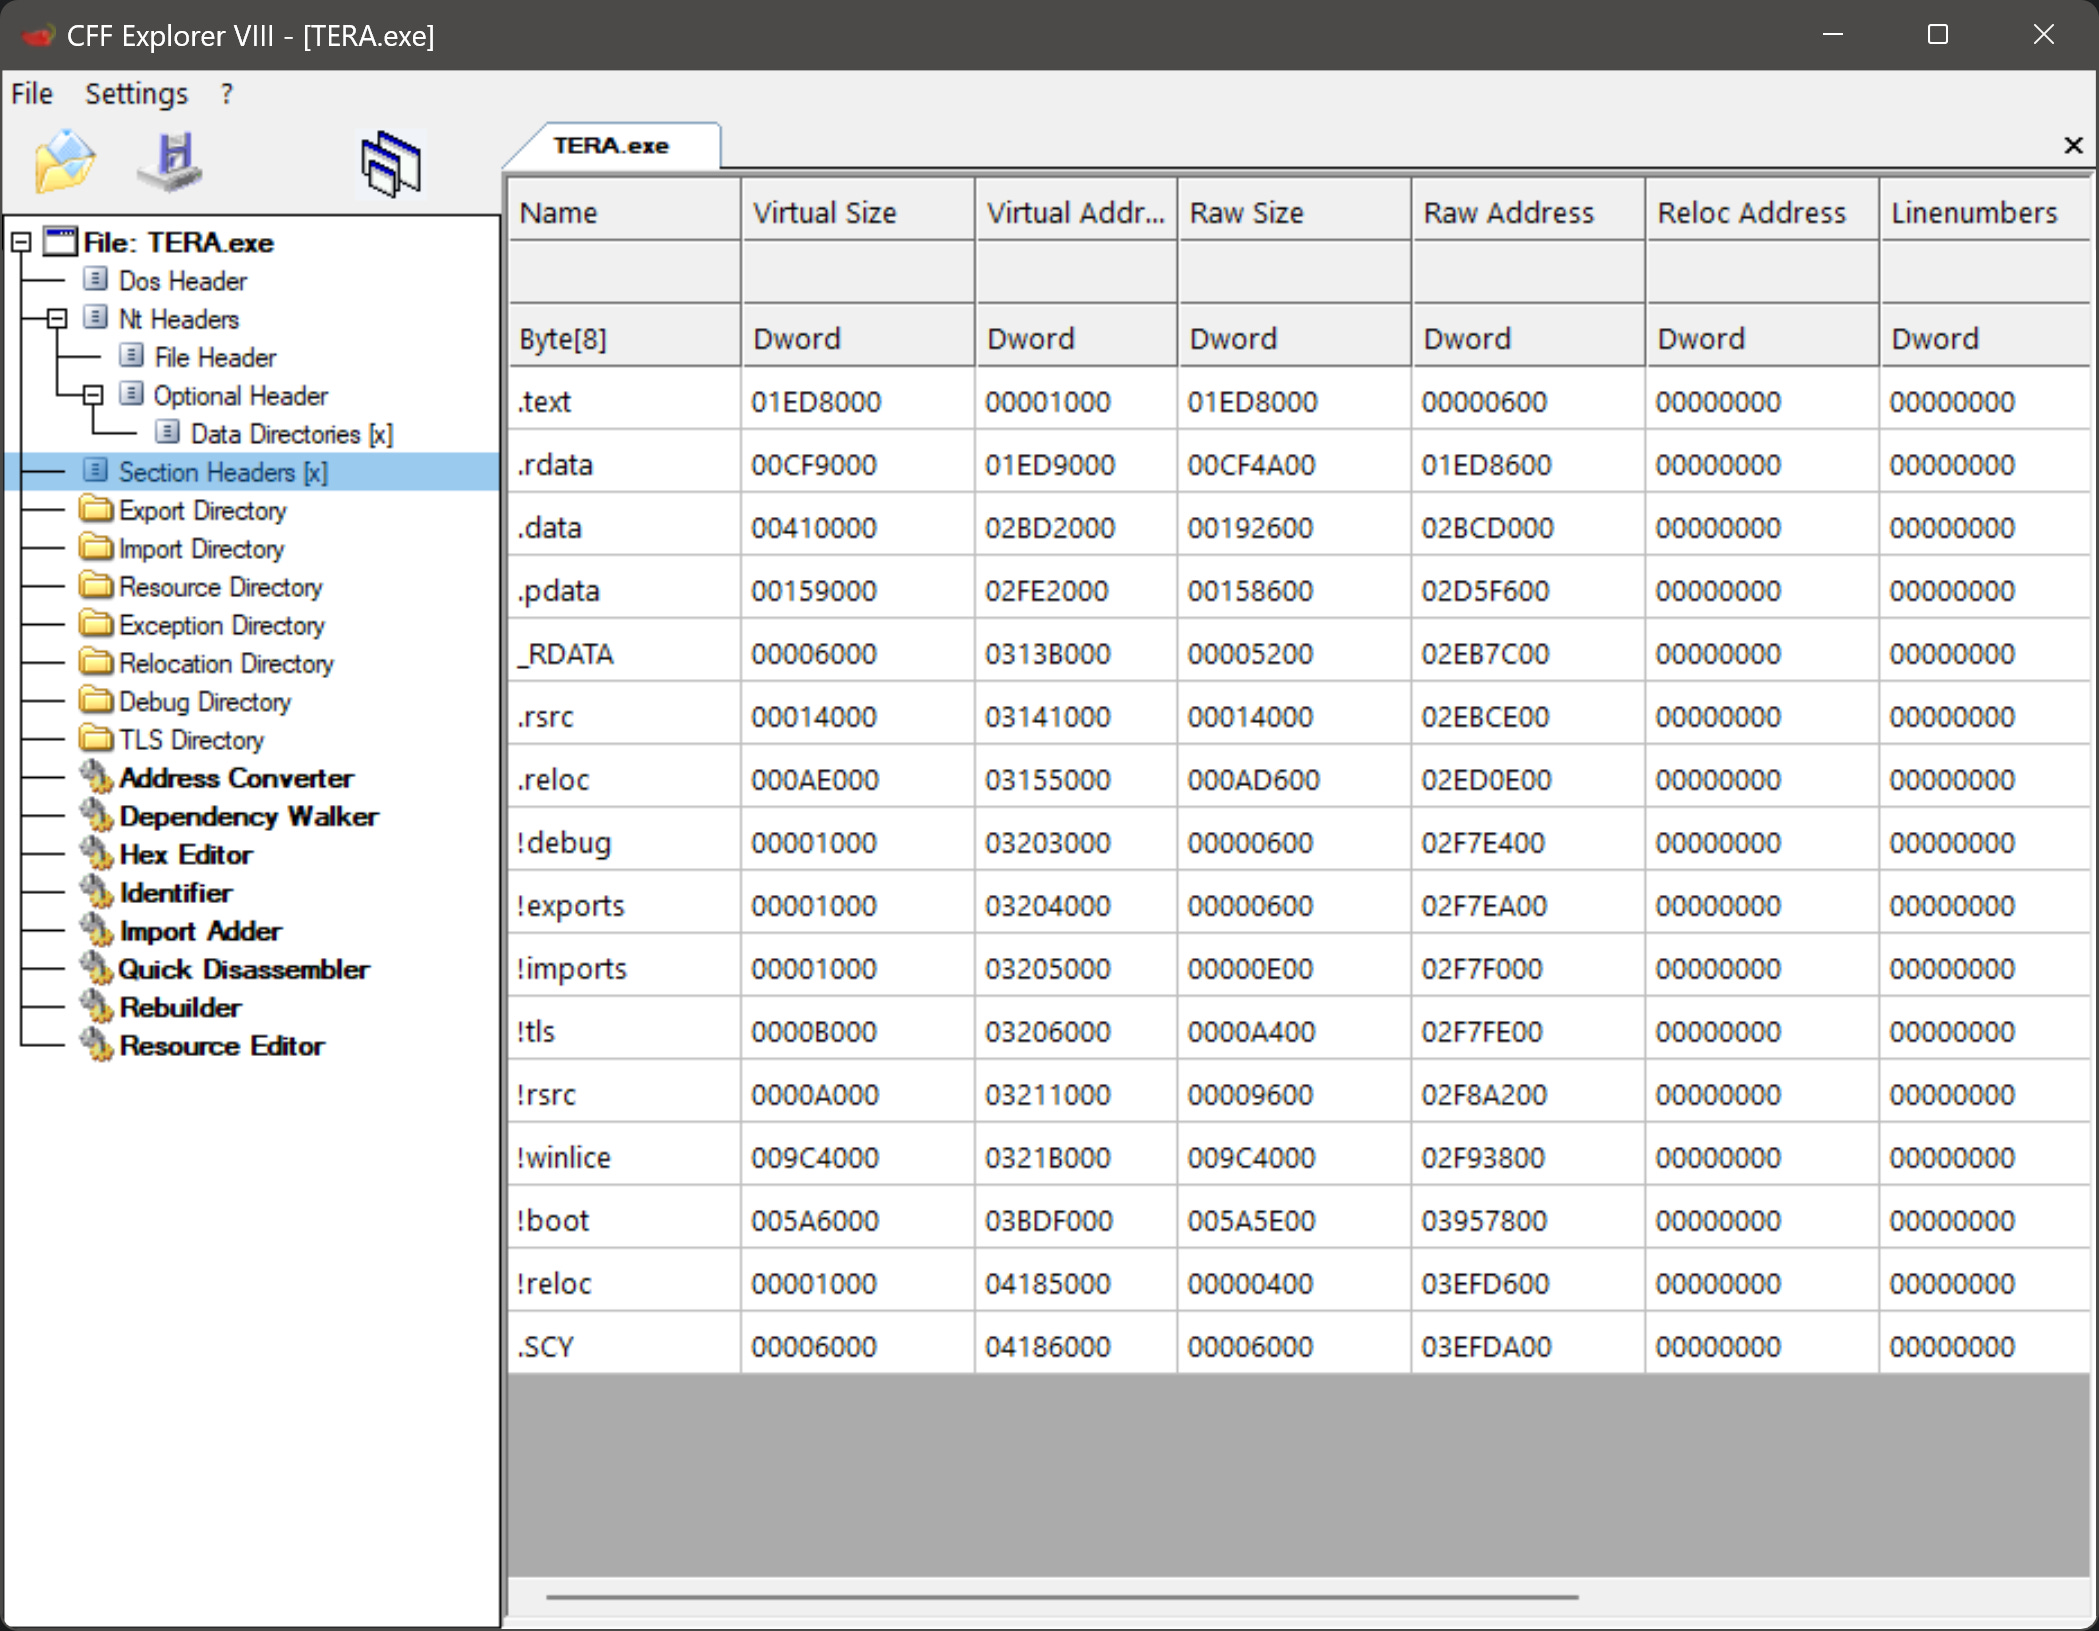Click the Optional Header page icon
Image resolution: width=2099 pixels, height=1631 pixels.
click(131, 394)
